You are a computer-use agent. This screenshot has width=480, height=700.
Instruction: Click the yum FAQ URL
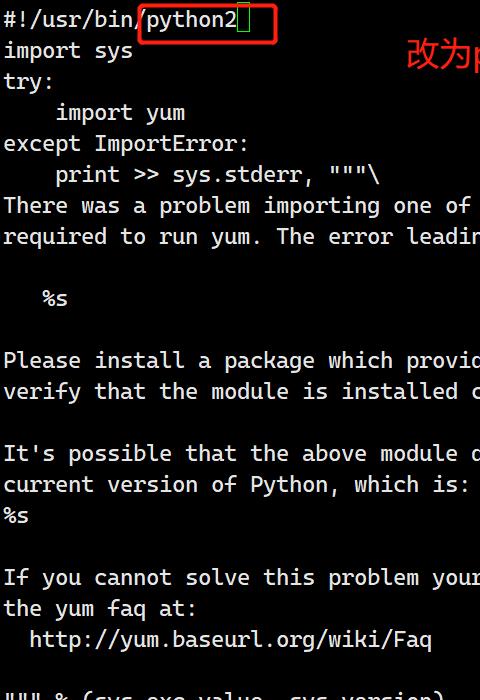[x=231, y=640]
